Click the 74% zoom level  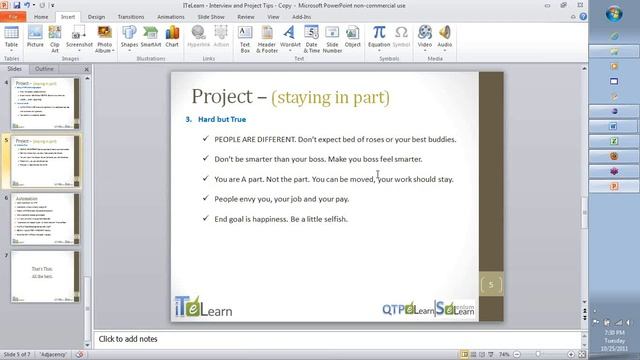click(504, 354)
